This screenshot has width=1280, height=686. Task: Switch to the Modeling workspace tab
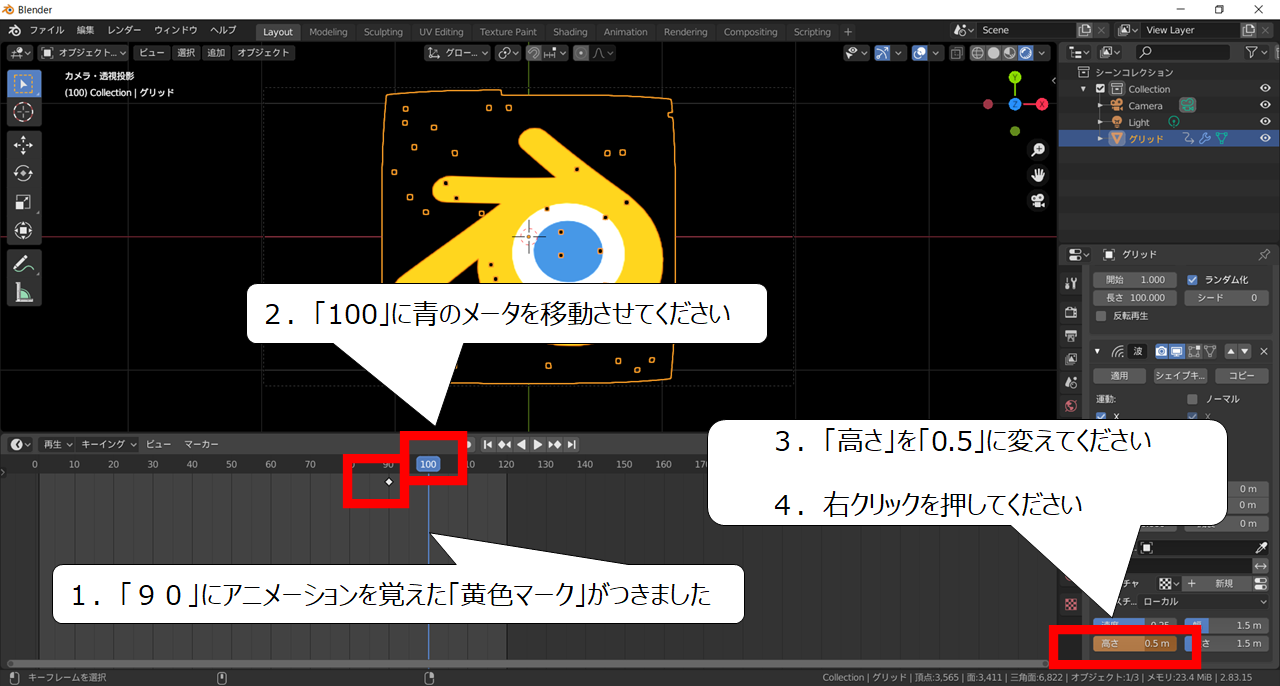[x=328, y=32]
